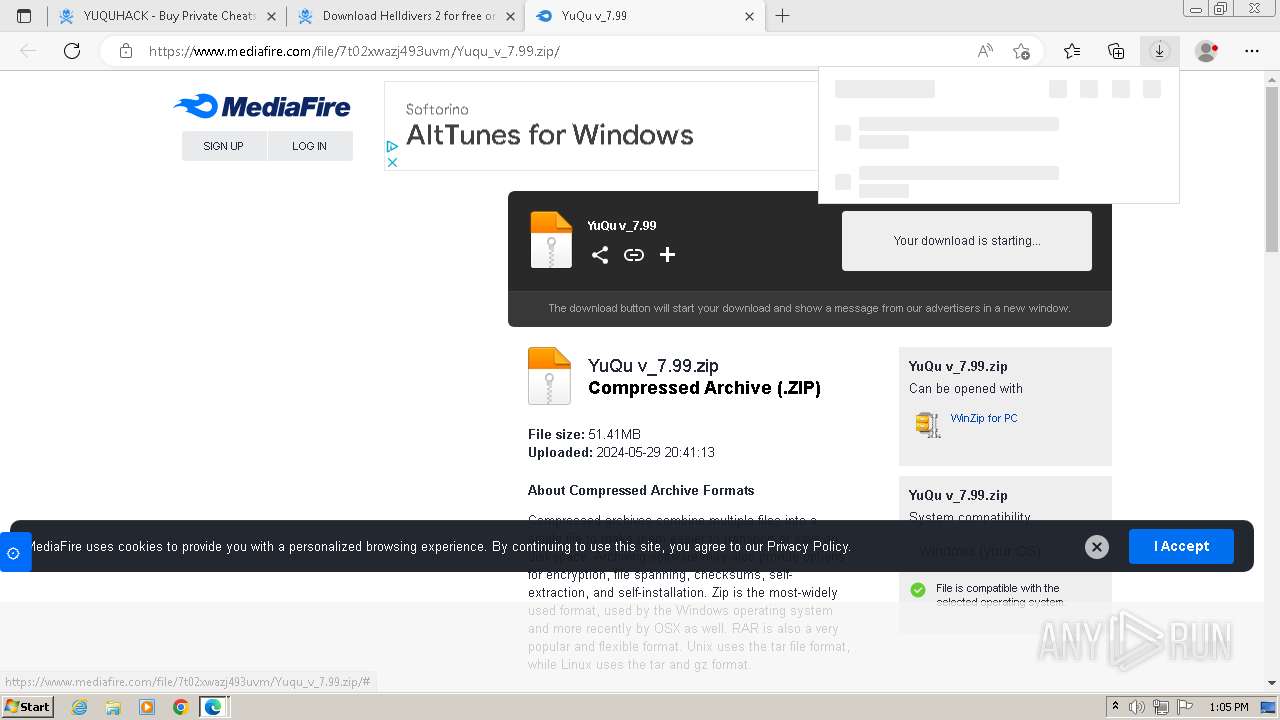This screenshot has height=720, width=1280.
Task: Click the Your download is starting button
Action: tap(967, 241)
